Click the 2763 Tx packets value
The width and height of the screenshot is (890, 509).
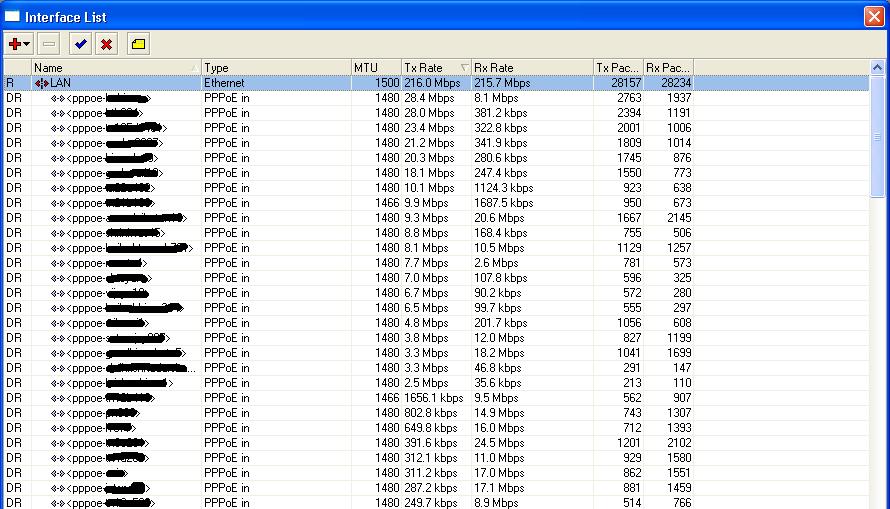click(629, 98)
